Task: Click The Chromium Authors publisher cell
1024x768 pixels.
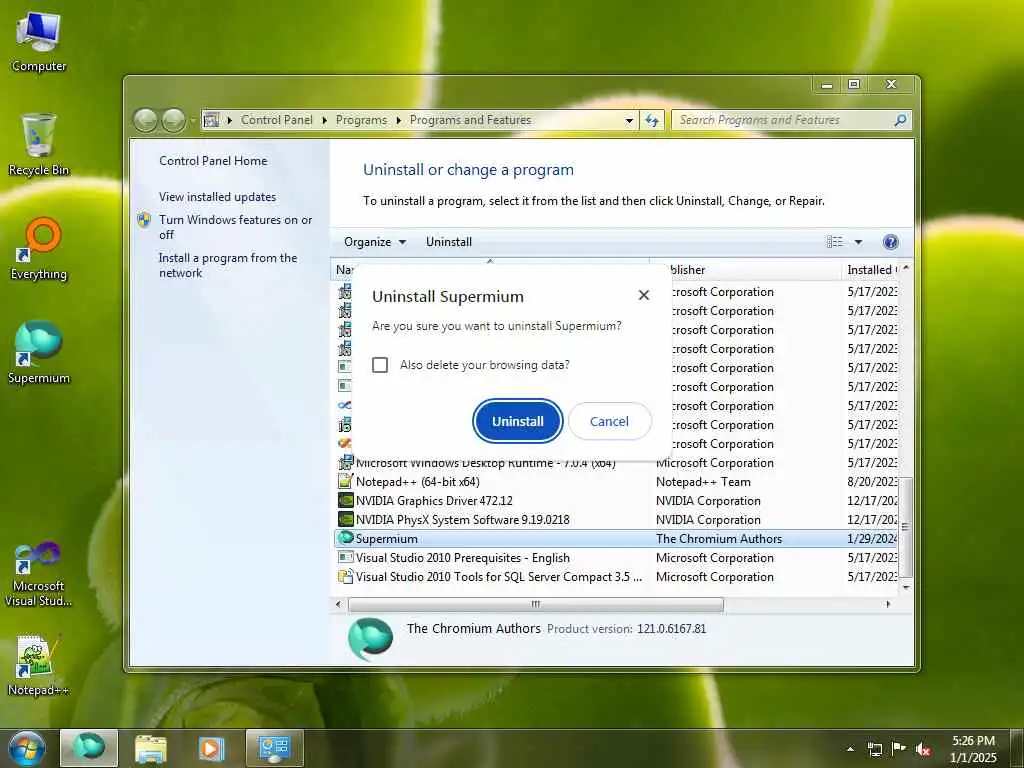Action: pos(718,539)
